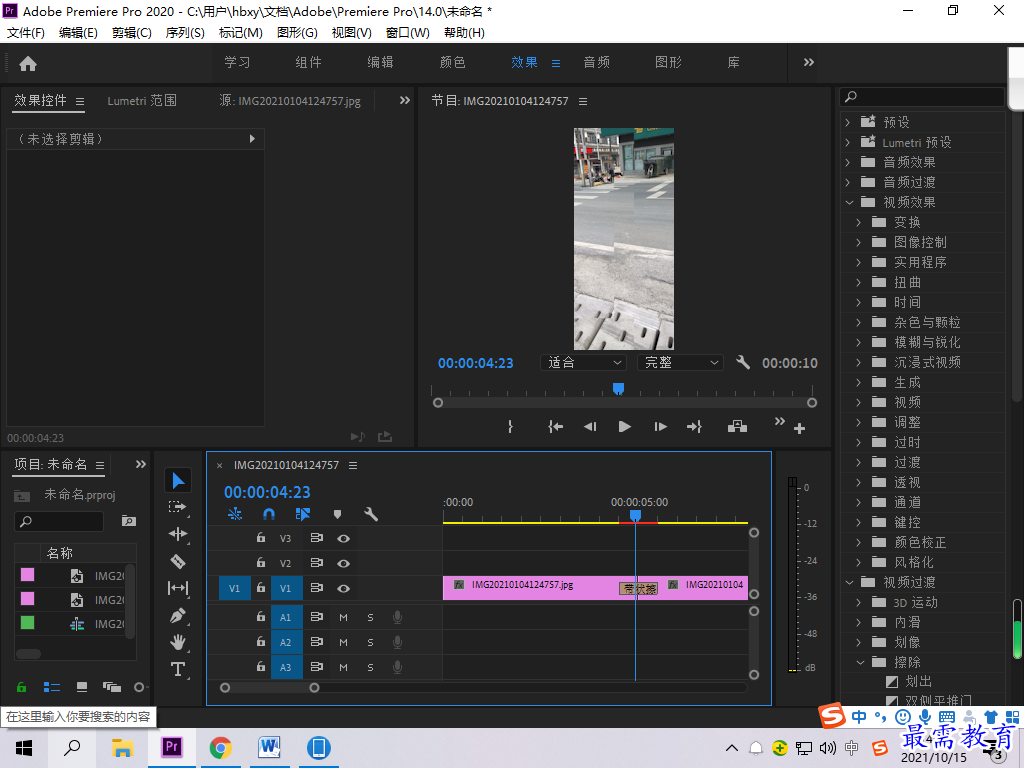Select the Razor tool
Image resolution: width=1024 pixels, height=768 pixels.
(x=178, y=562)
